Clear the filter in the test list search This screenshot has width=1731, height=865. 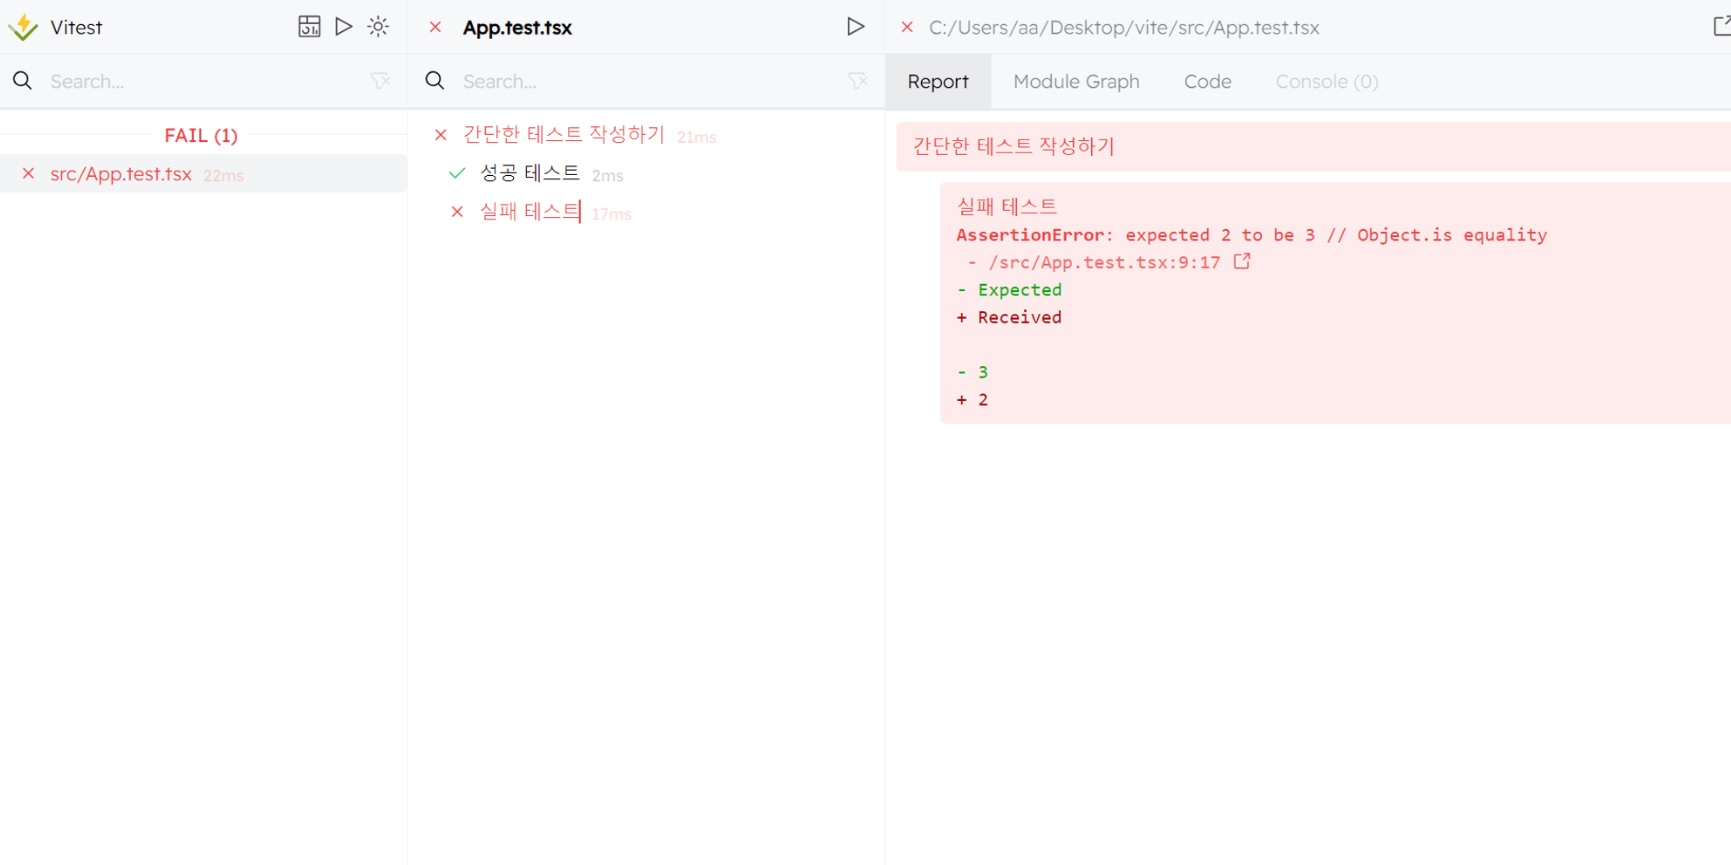pos(857,81)
